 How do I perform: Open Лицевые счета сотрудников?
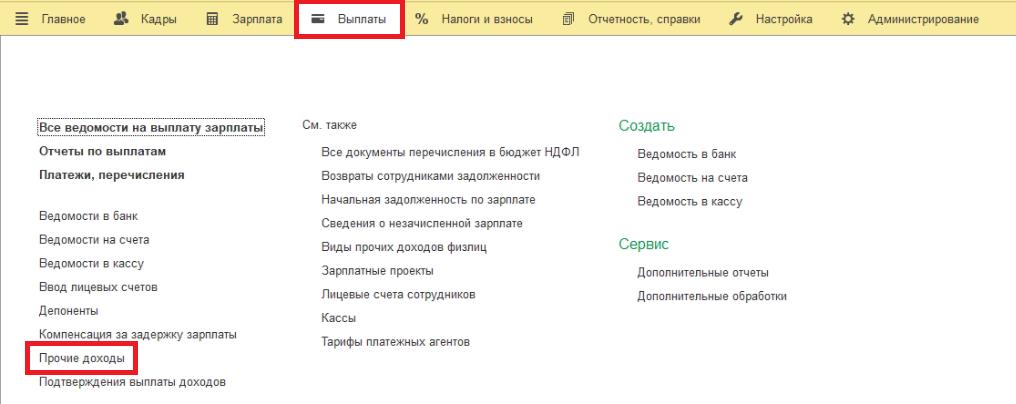(x=398, y=295)
